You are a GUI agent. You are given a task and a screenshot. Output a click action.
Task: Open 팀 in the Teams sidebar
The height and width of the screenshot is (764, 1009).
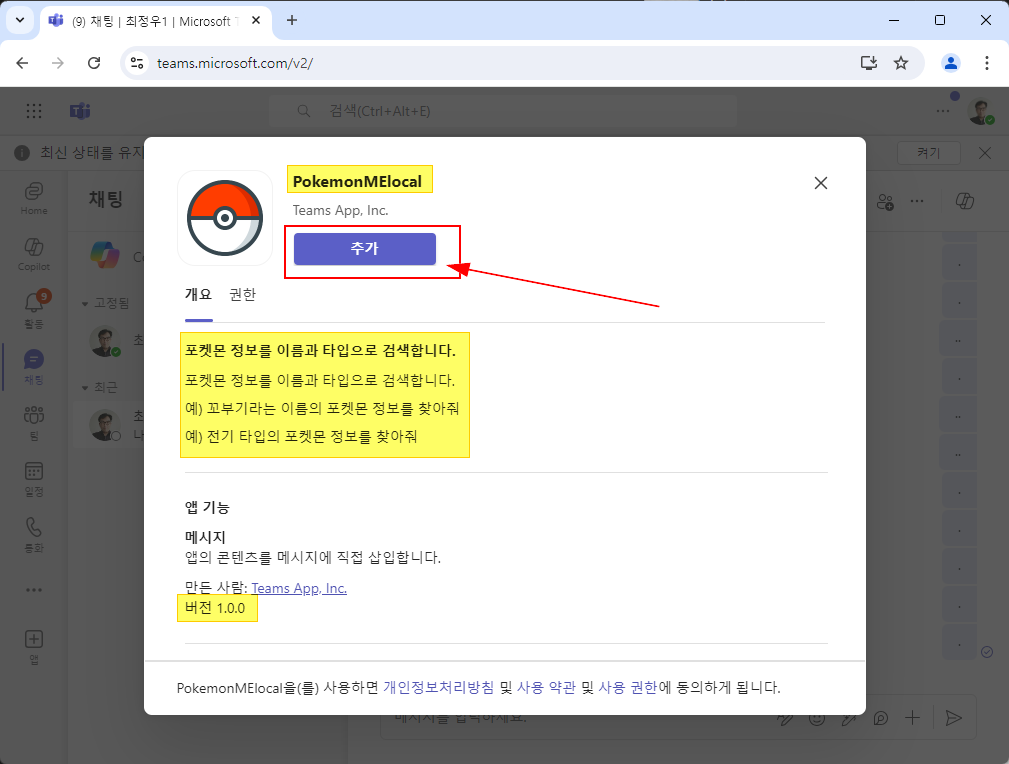pyautogui.click(x=33, y=422)
